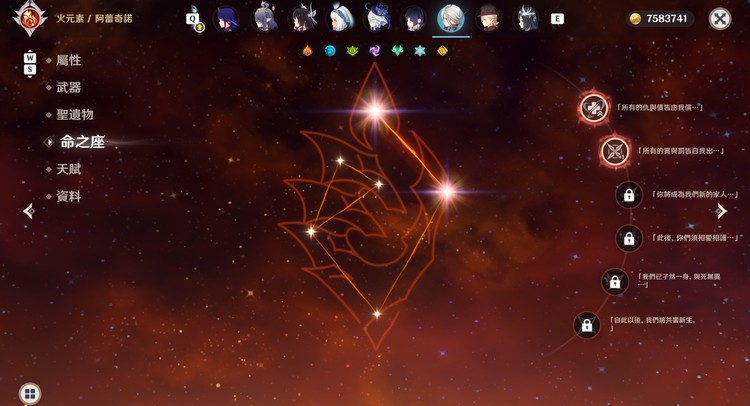
Task: Open the 武器 weapon menu
Action: pos(68,88)
